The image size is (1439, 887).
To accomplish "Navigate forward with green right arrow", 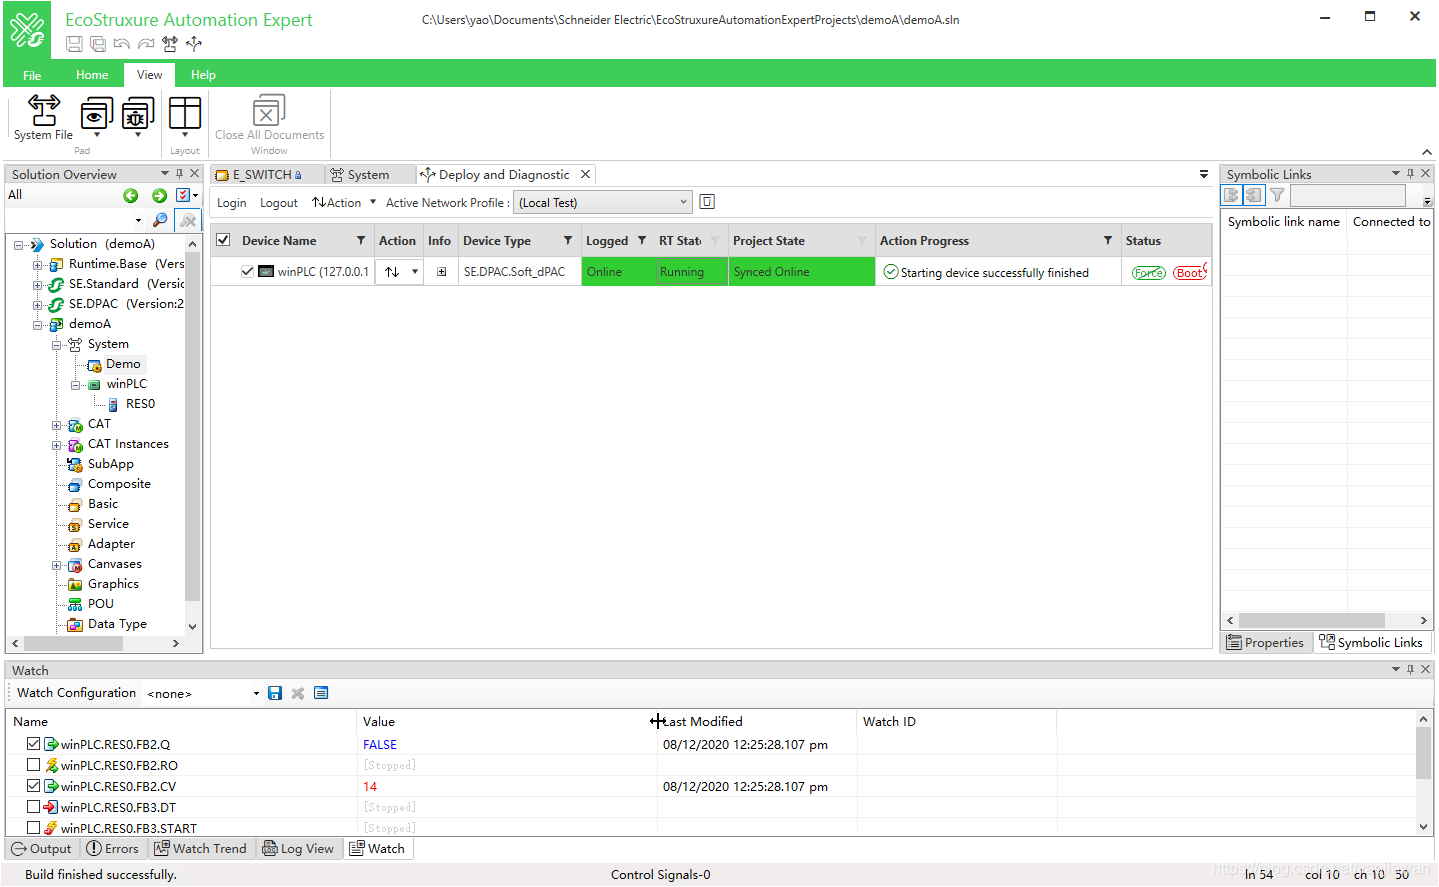I will coord(159,195).
